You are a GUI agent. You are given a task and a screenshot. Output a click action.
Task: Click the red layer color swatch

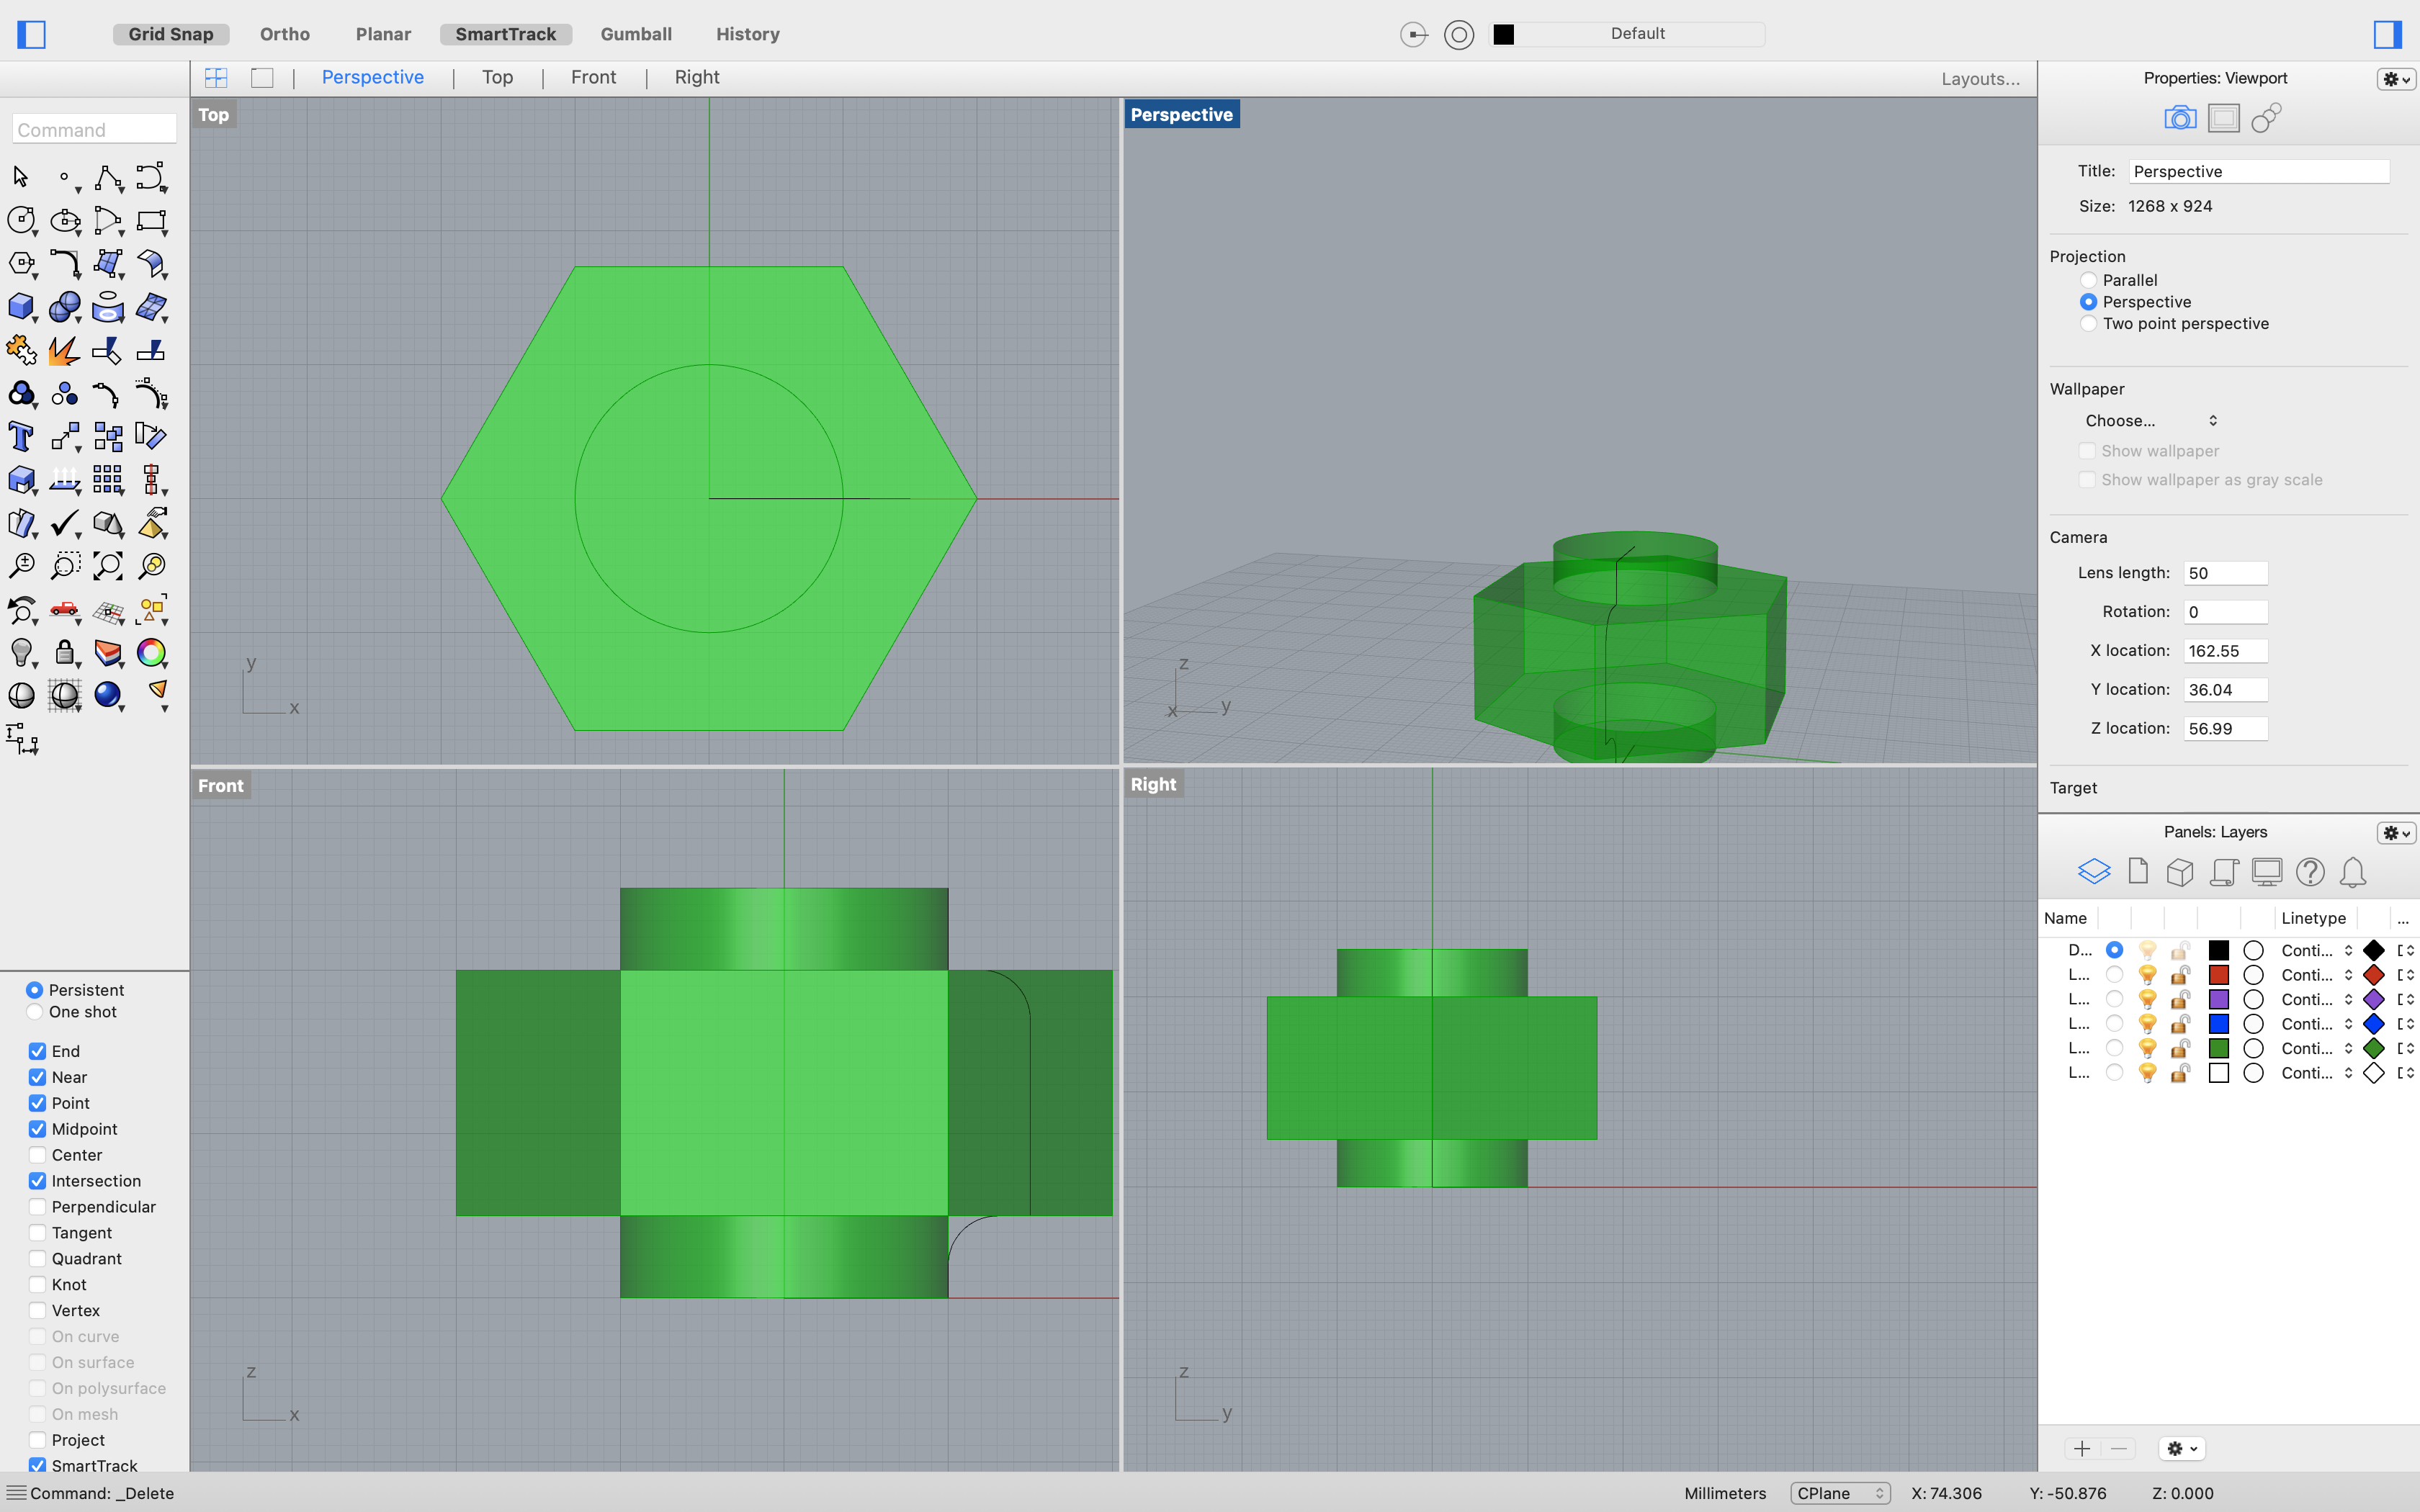2219,975
